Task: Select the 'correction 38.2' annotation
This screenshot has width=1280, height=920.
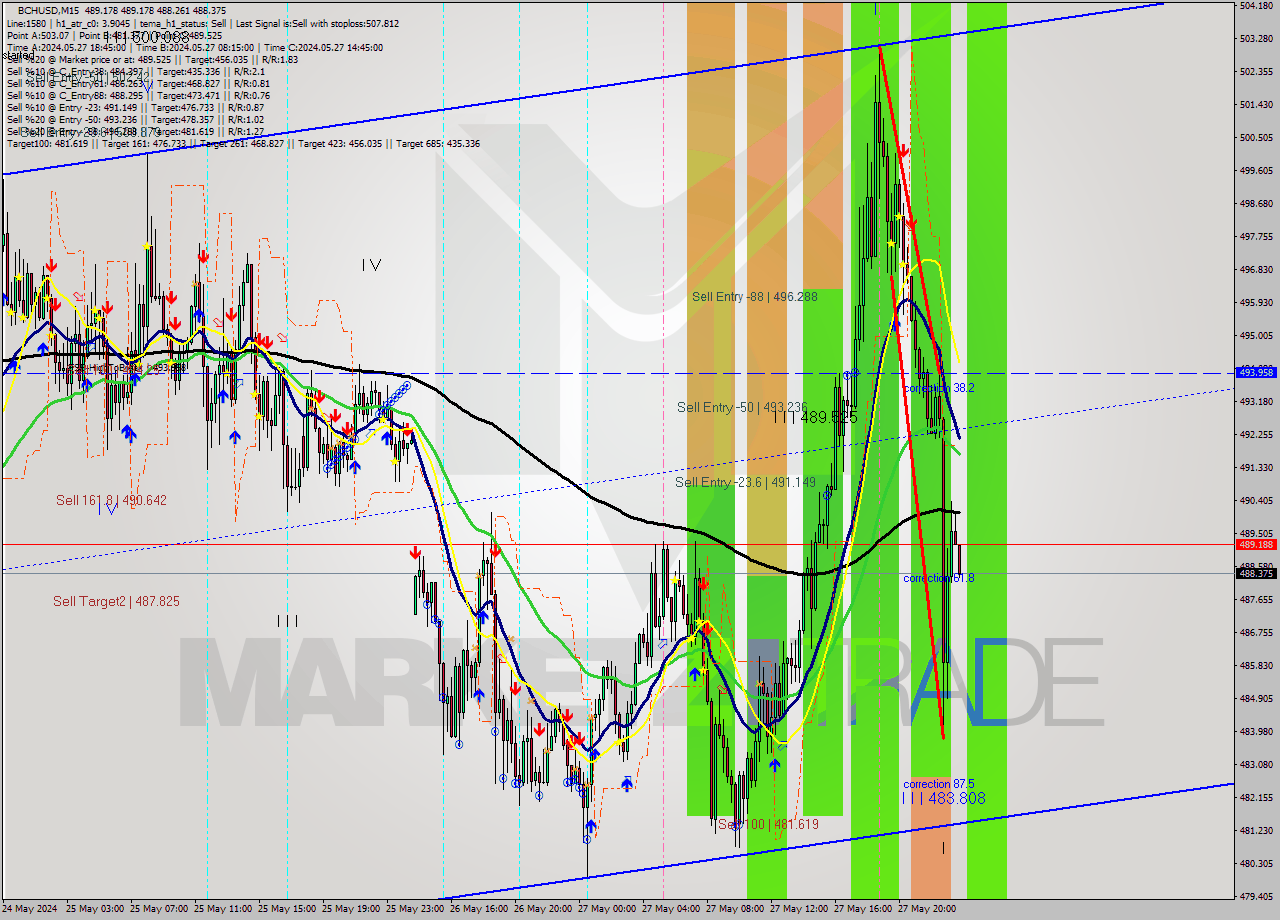Action: pos(938,387)
